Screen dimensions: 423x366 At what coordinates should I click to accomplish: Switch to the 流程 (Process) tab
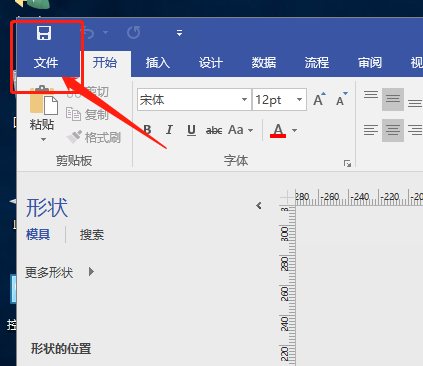click(317, 63)
